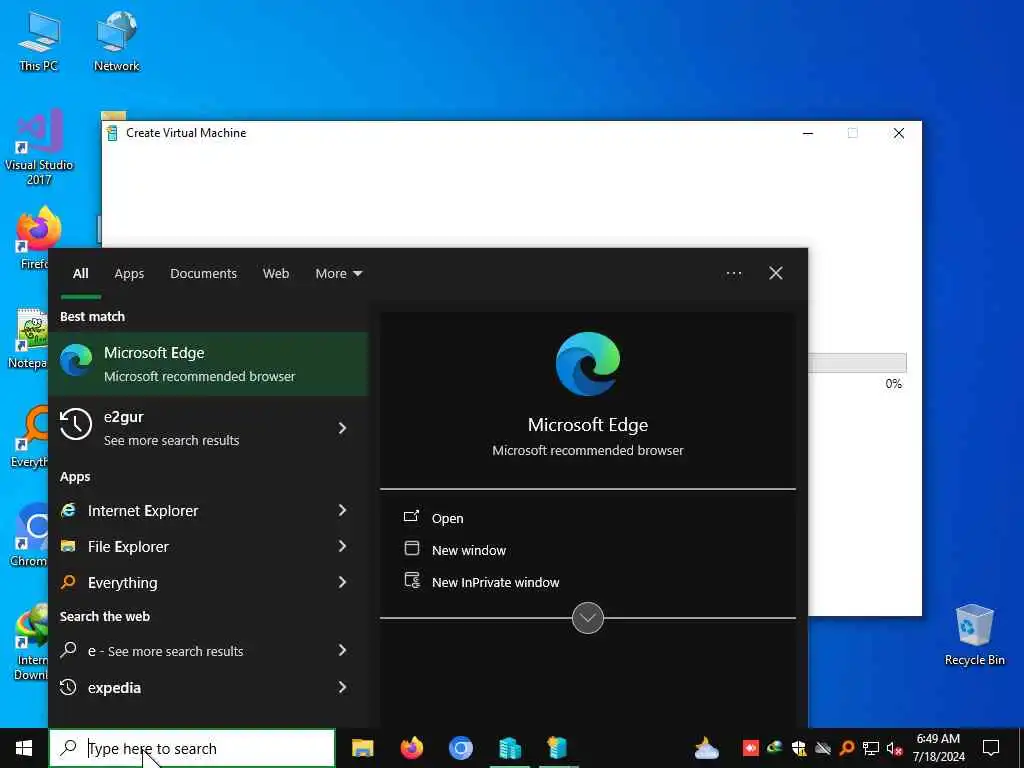Click the Open action for Microsoft Edge

point(447,519)
